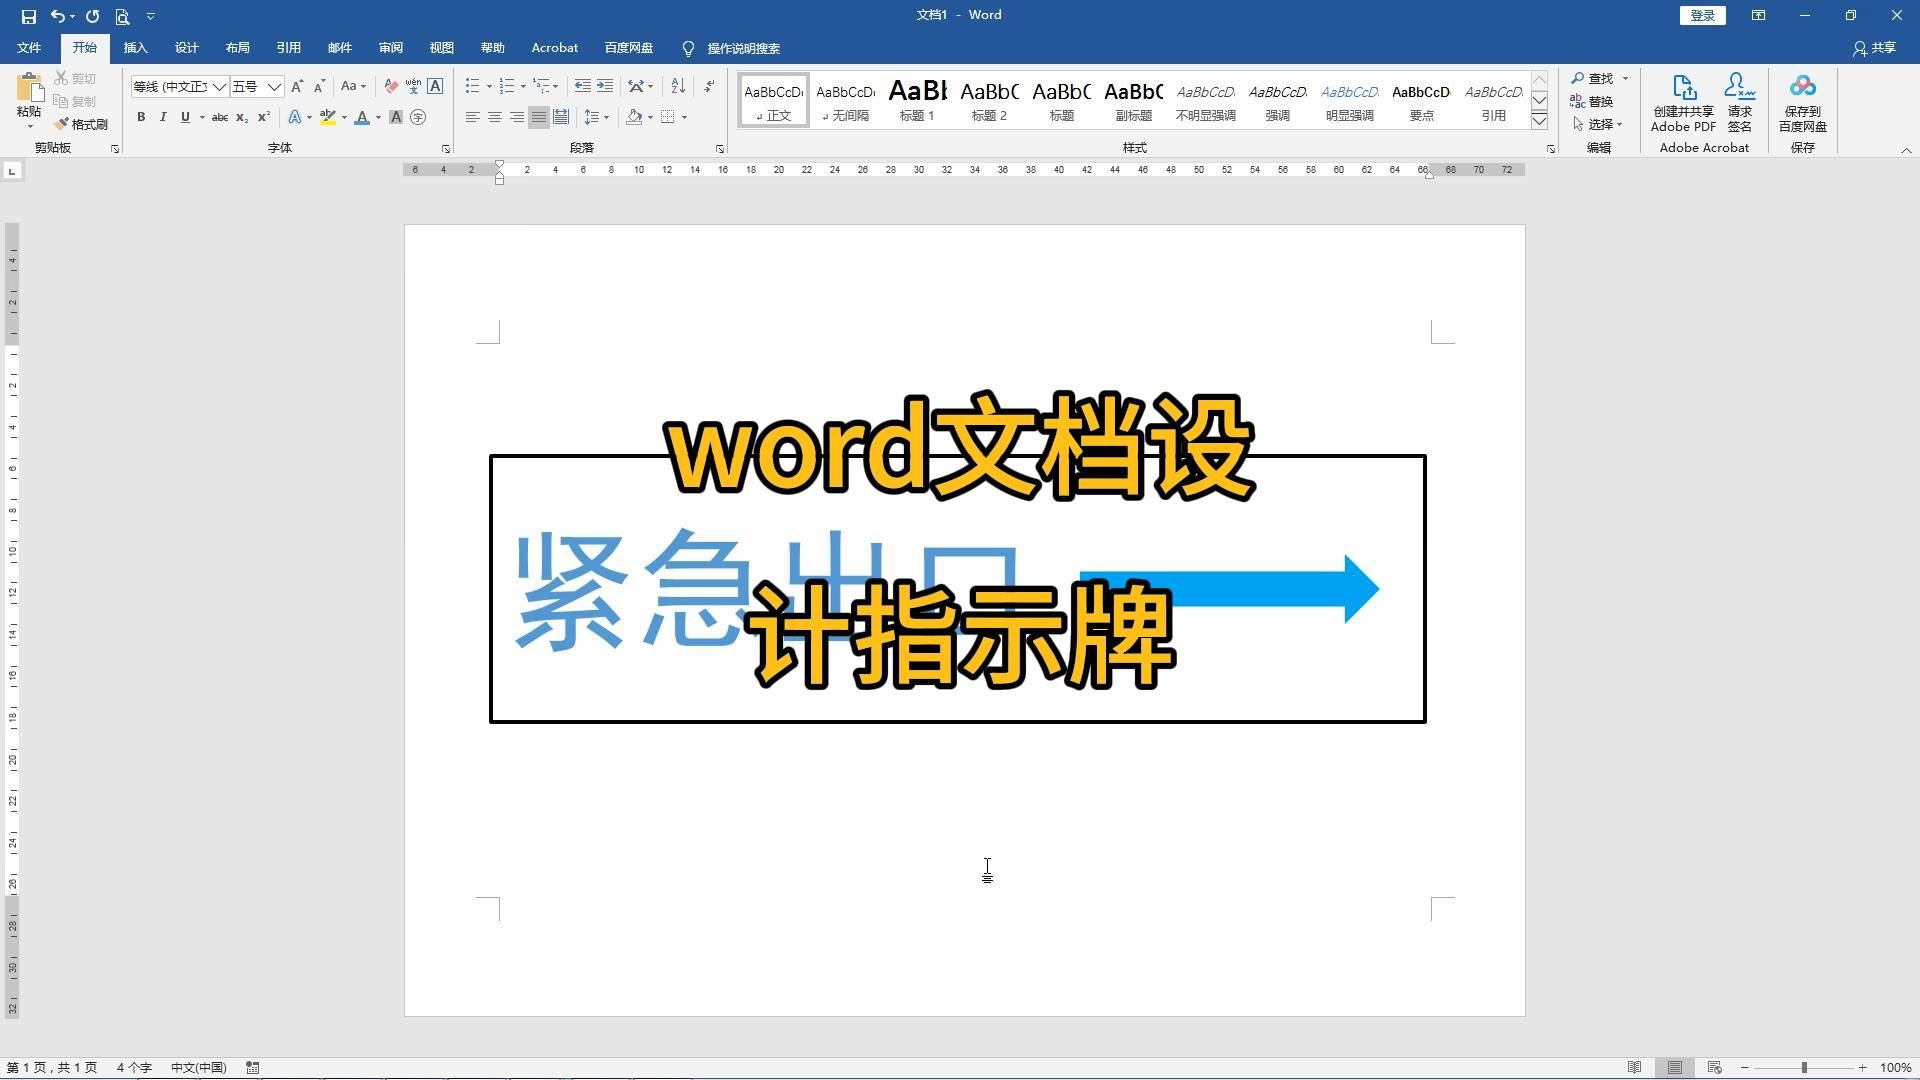Click the grow font size icon
The image size is (1920, 1080).
click(x=297, y=87)
